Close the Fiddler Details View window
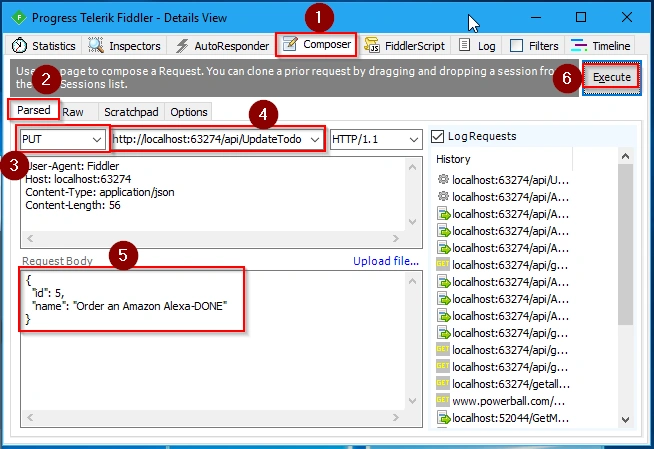 [626, 18]
